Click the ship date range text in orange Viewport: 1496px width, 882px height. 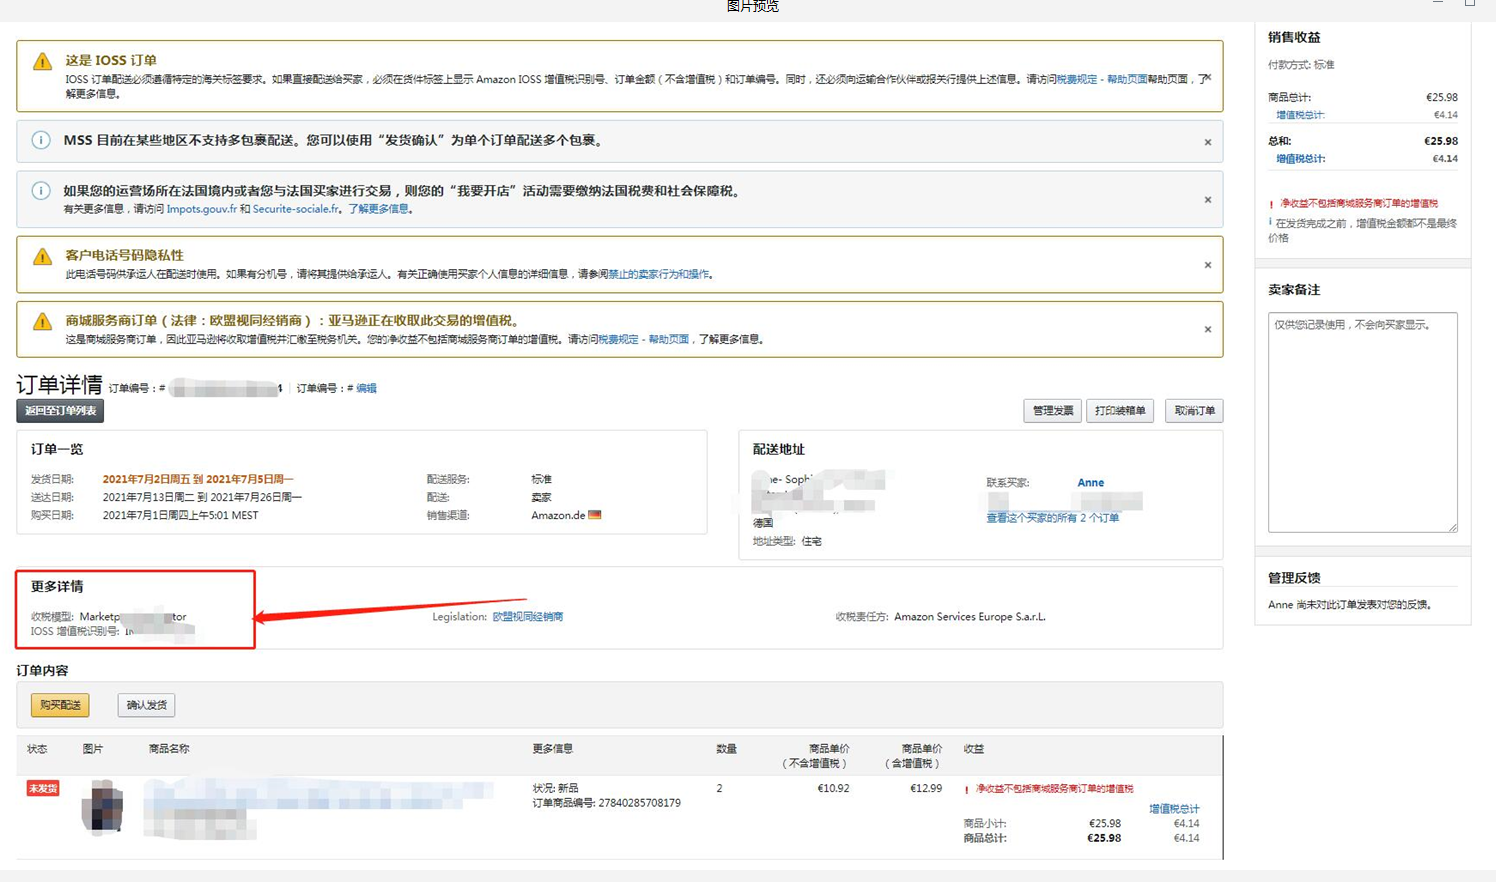pyautogui.click(x=198, y=479)
